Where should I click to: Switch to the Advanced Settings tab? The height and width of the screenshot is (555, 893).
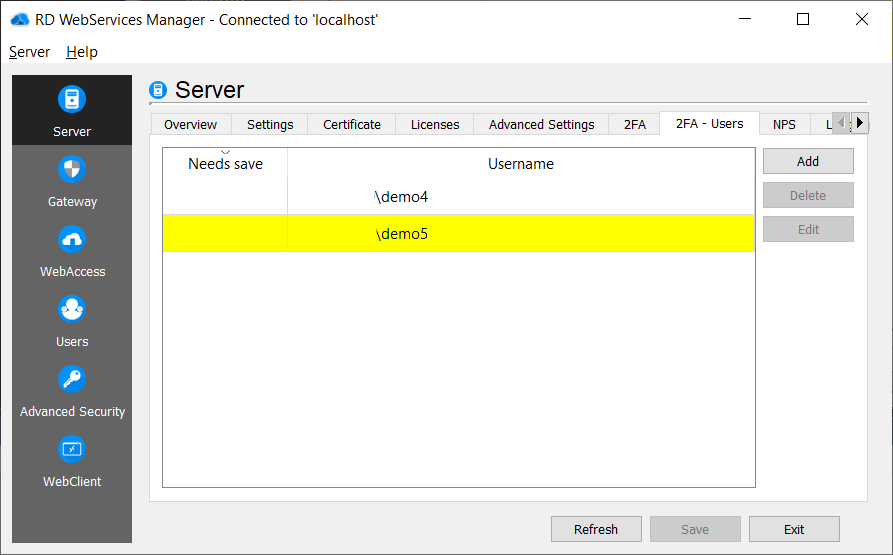(x=542, y=124)
